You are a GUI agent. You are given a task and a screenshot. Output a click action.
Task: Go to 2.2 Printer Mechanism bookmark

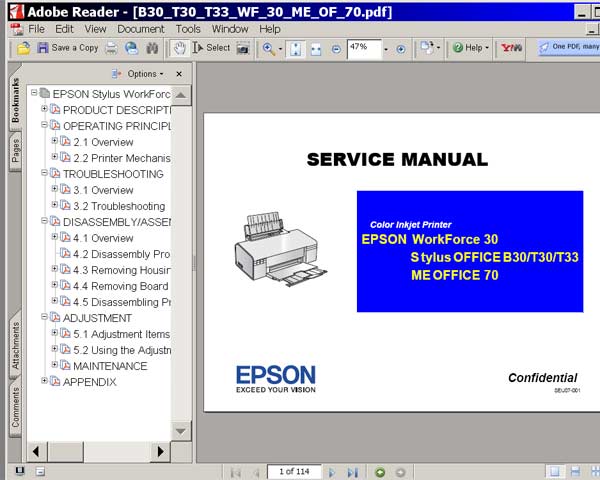(122, 158)
